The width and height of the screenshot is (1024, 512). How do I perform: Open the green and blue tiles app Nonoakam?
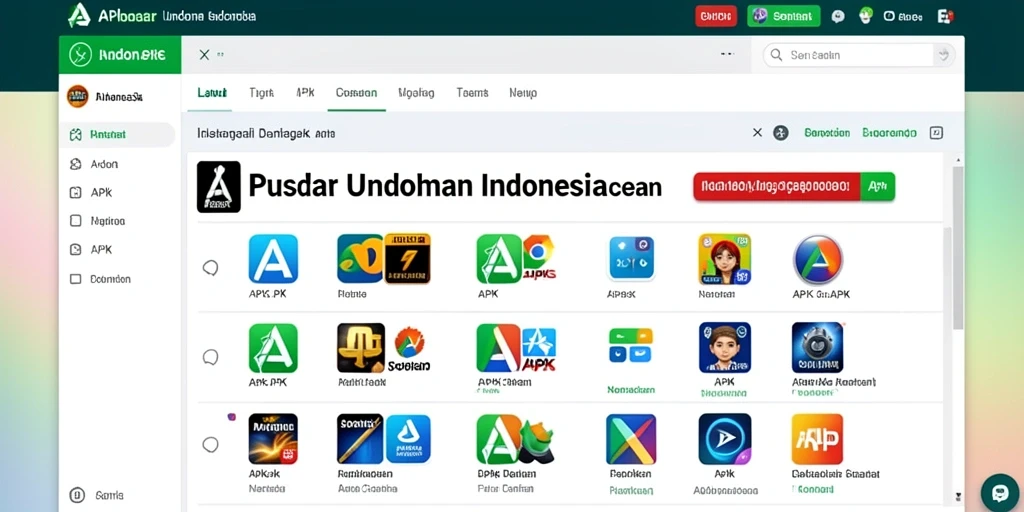[x=631, y=345]
